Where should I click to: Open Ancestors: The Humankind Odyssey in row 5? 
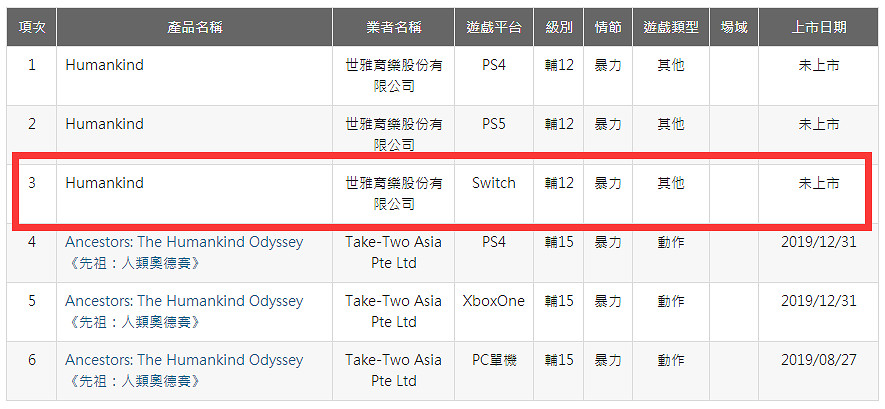coord(183,301)
